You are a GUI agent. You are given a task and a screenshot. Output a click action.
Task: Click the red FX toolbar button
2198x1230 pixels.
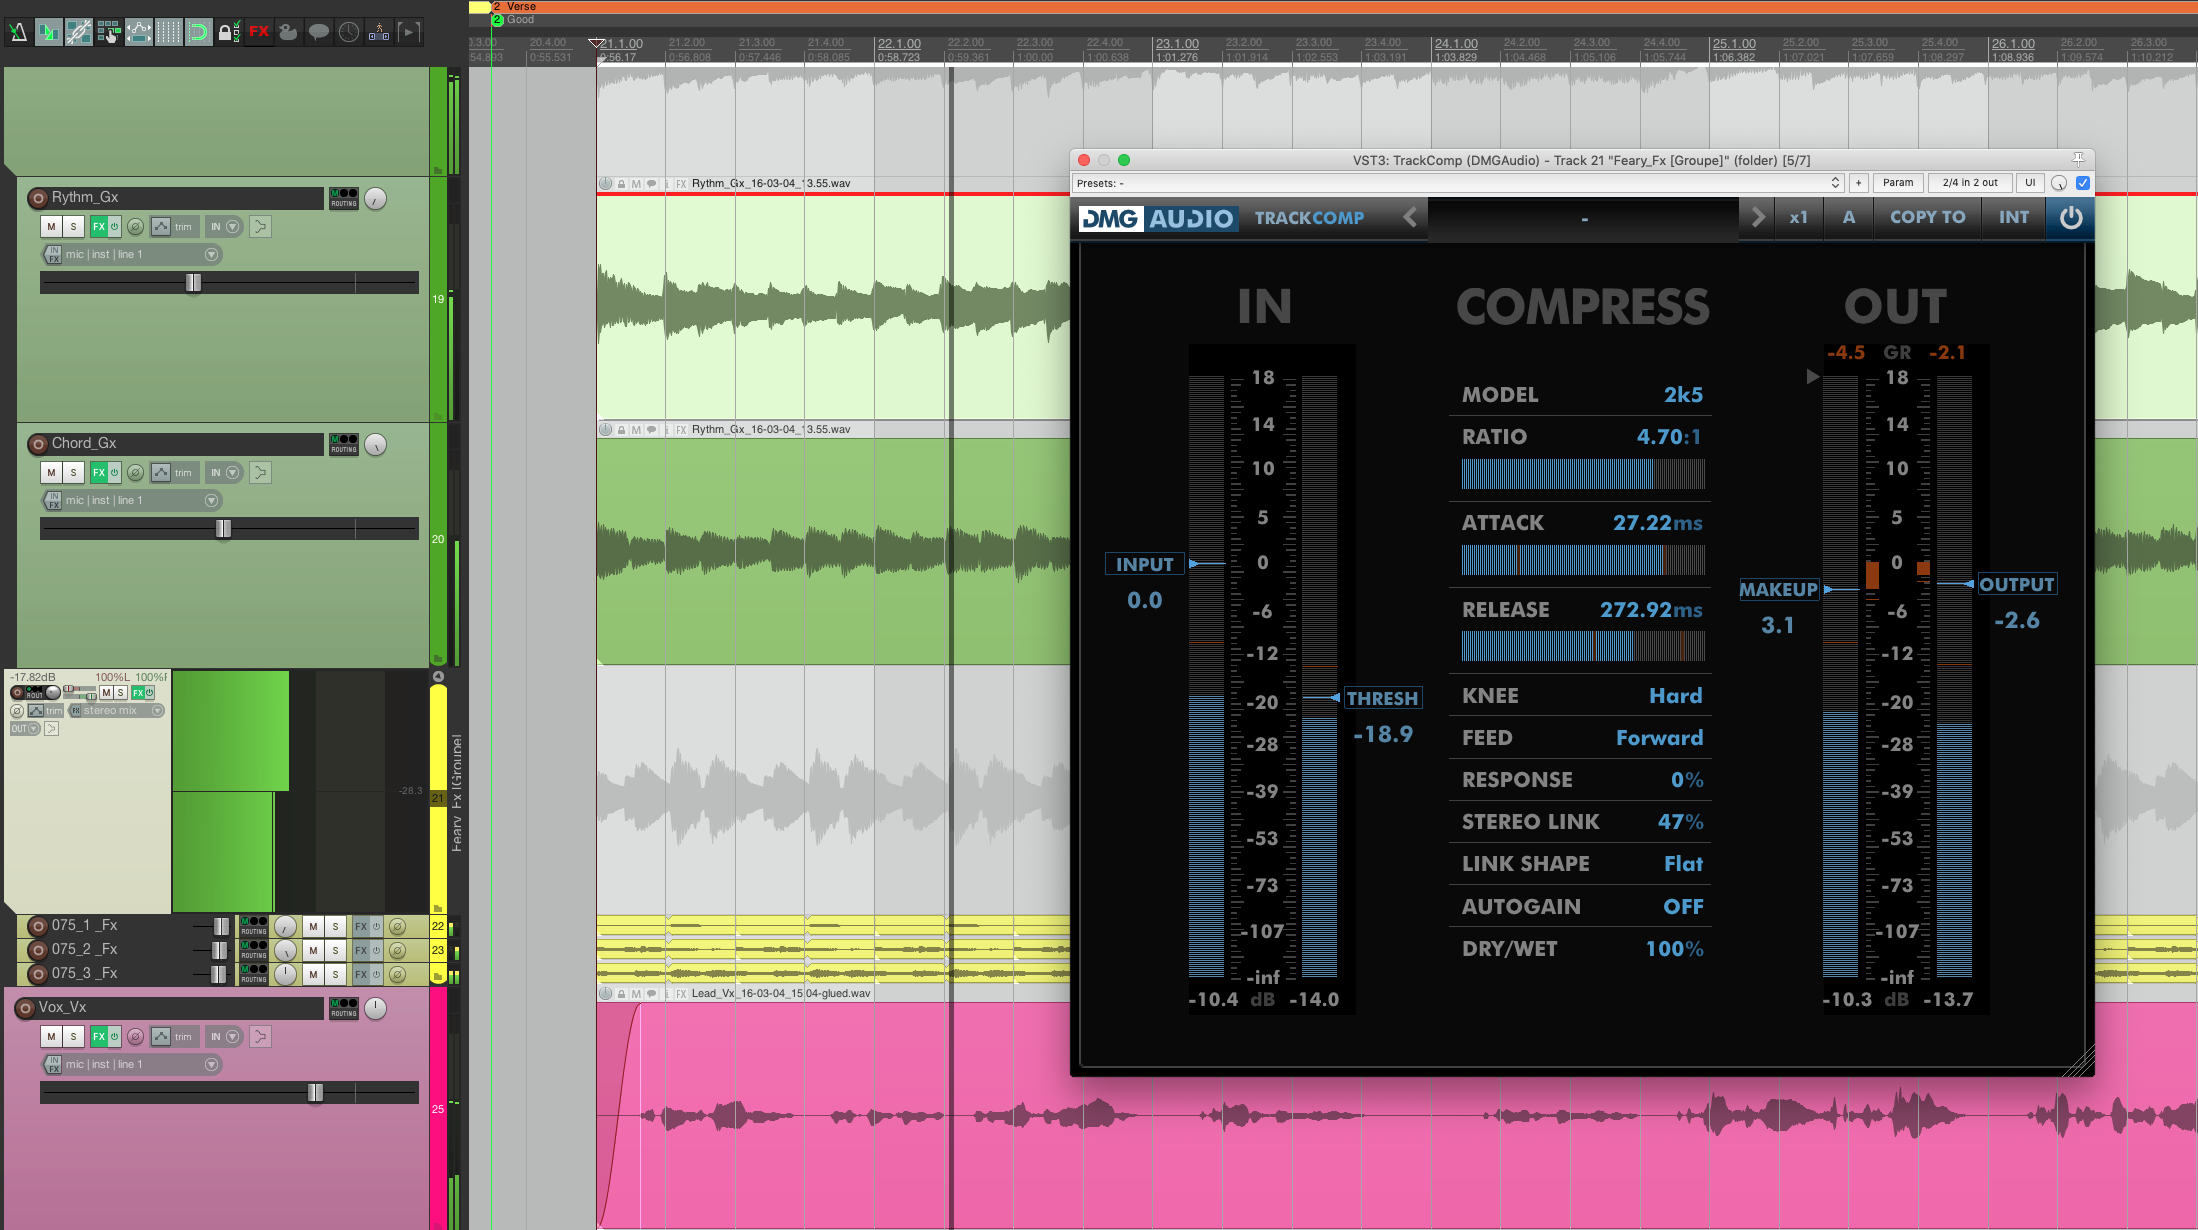click(x=259, y=32)
